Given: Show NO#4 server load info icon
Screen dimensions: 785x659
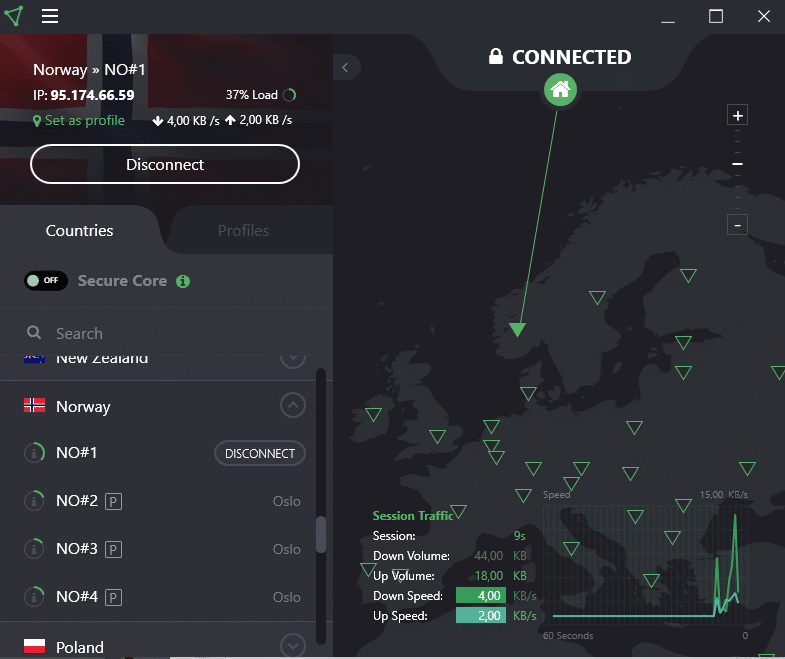Looking at the screenshot, I should 35,597.
